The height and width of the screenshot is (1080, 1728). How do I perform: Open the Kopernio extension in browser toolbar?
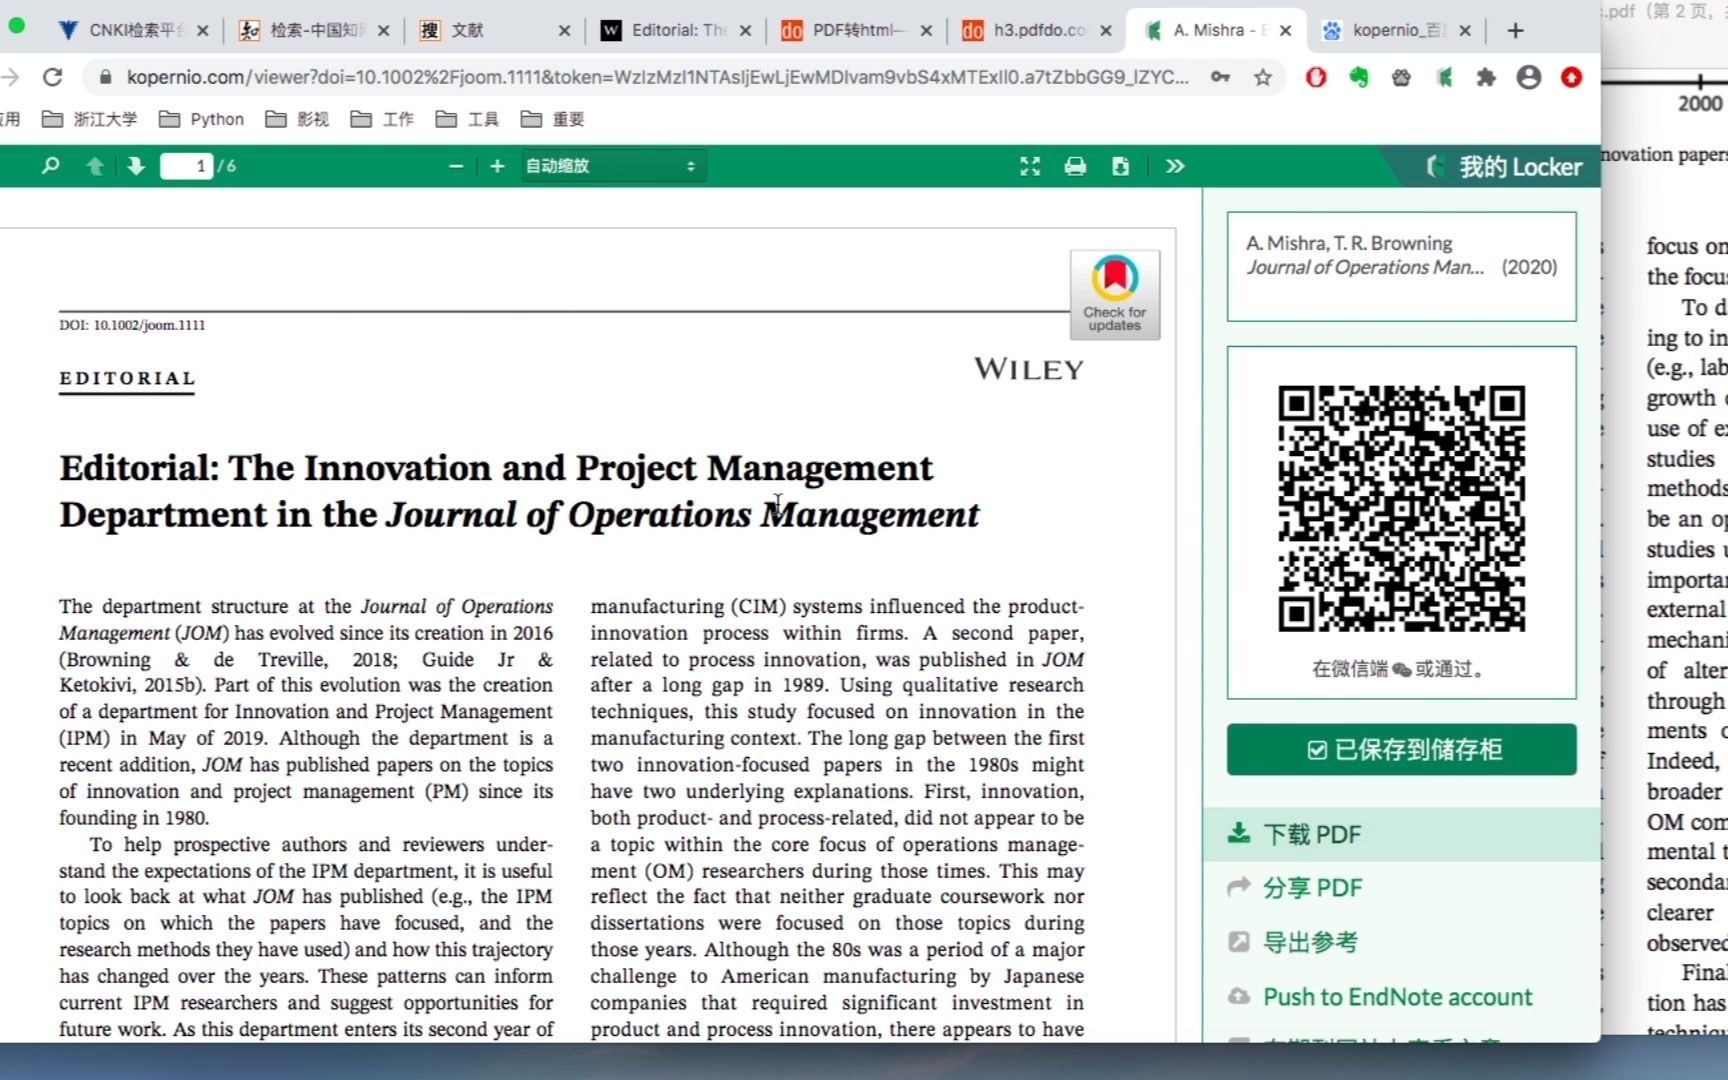click(x=1444, y=77)
